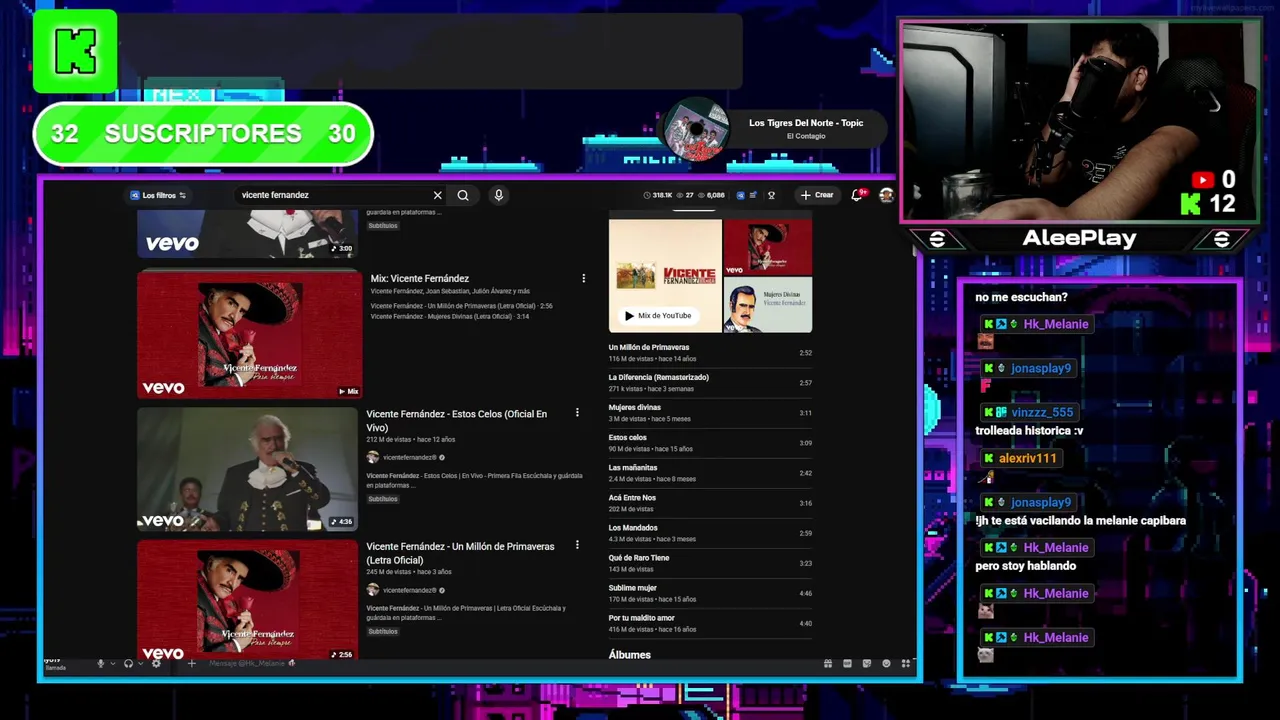This screenshot has height=720, width=1280.
Task: Open vicentefernandez channel under Un Millón de Primaveras
Action: tap(409, 590)
